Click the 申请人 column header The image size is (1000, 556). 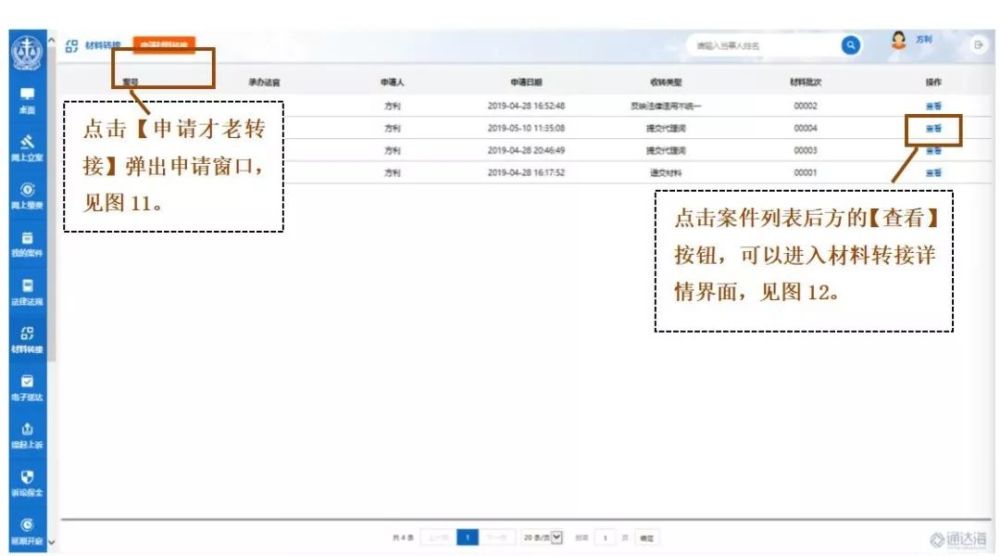click(392, 82)
